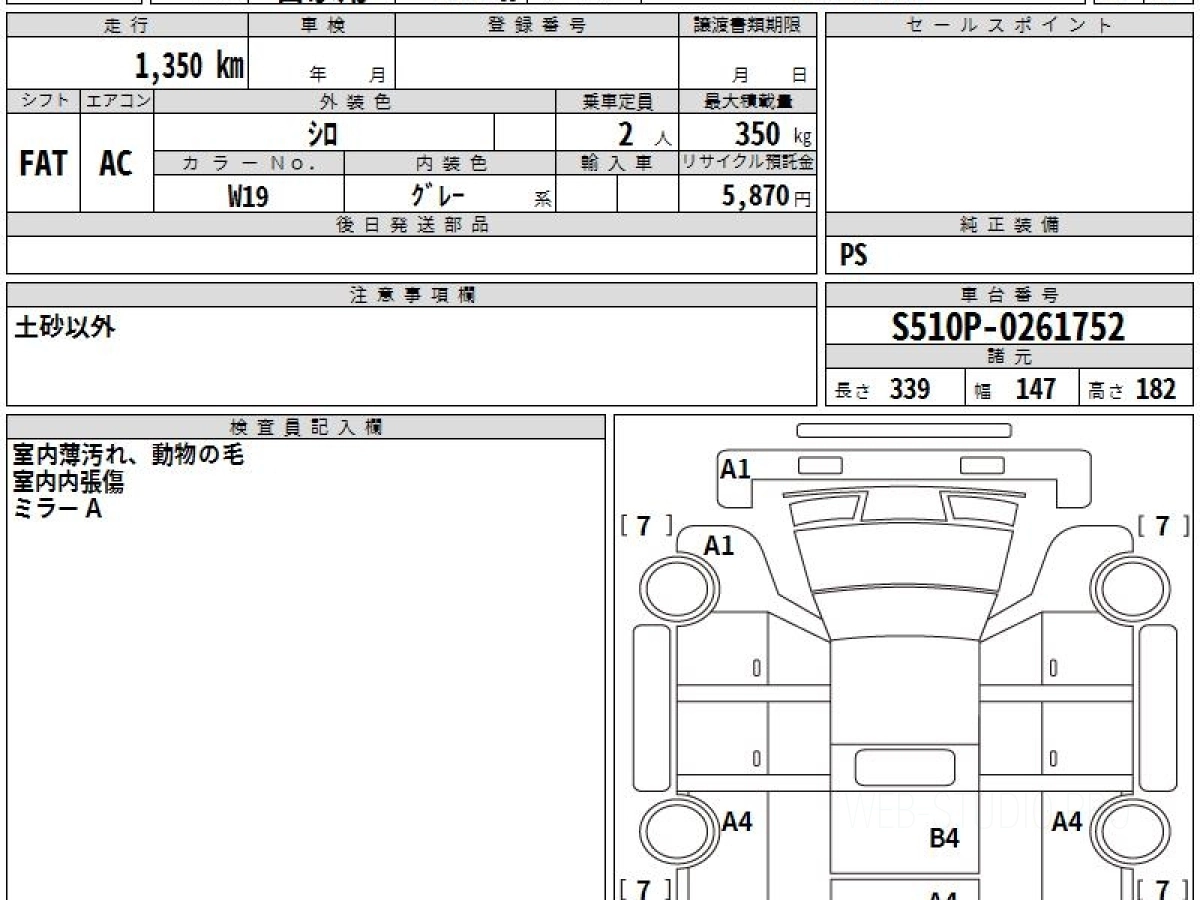Click the リサイクル預託金 header
Screen dimensions: 1200x900
(x=748, y=163)
